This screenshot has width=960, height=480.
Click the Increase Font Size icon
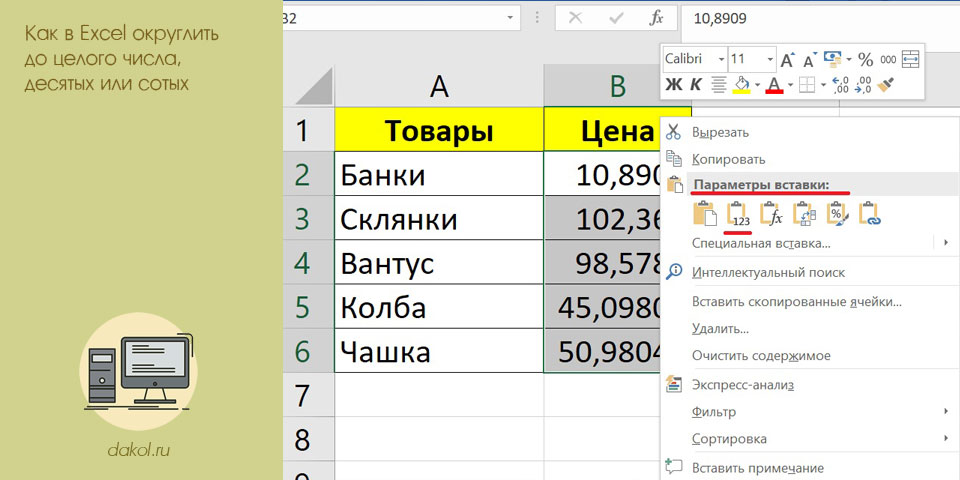coord(787,60)
